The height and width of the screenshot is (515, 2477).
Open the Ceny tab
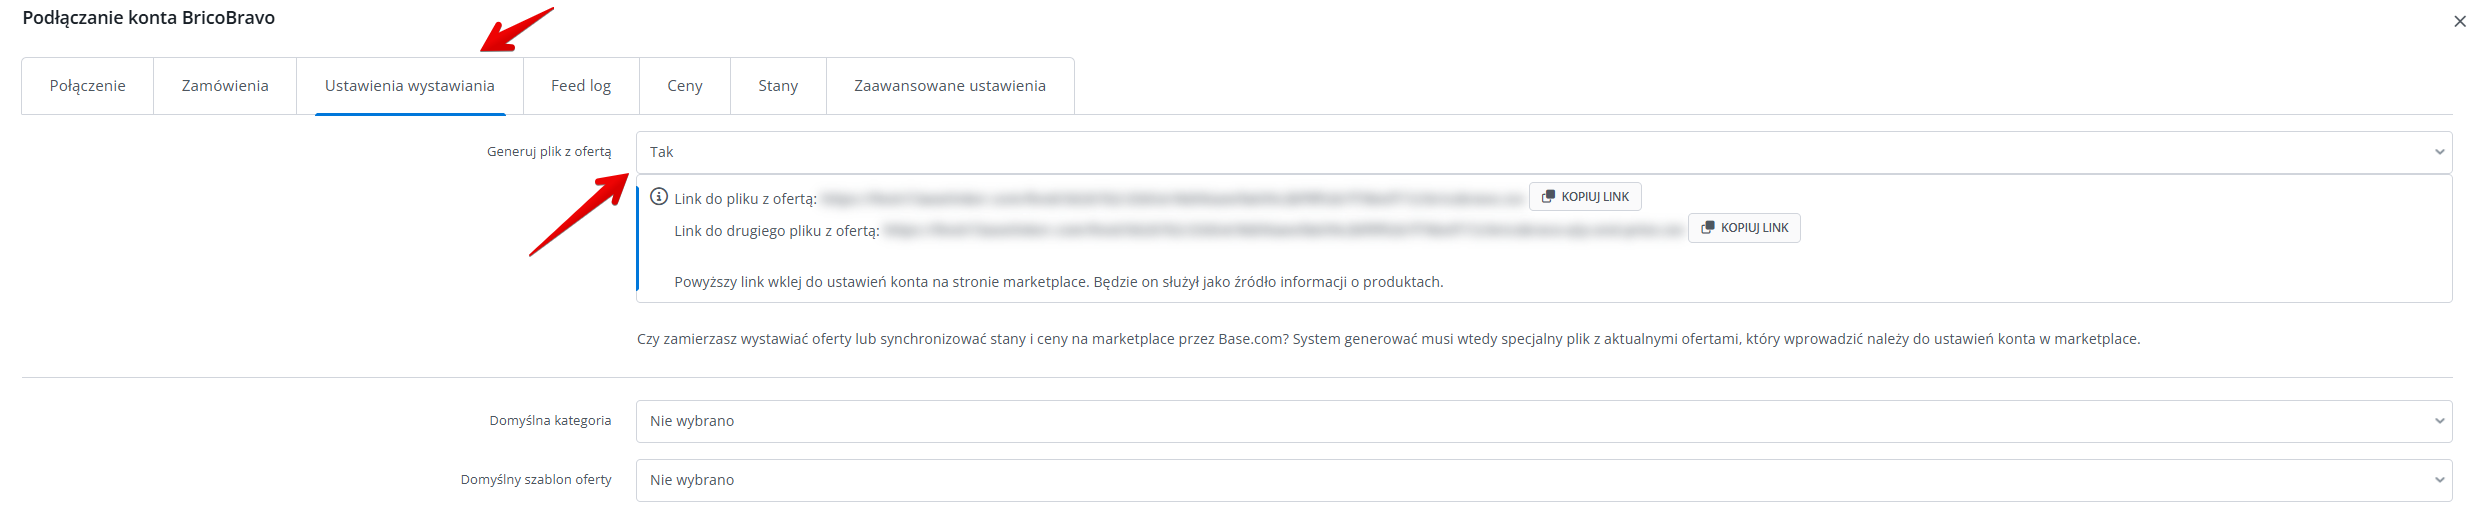[x=685, y=86]
